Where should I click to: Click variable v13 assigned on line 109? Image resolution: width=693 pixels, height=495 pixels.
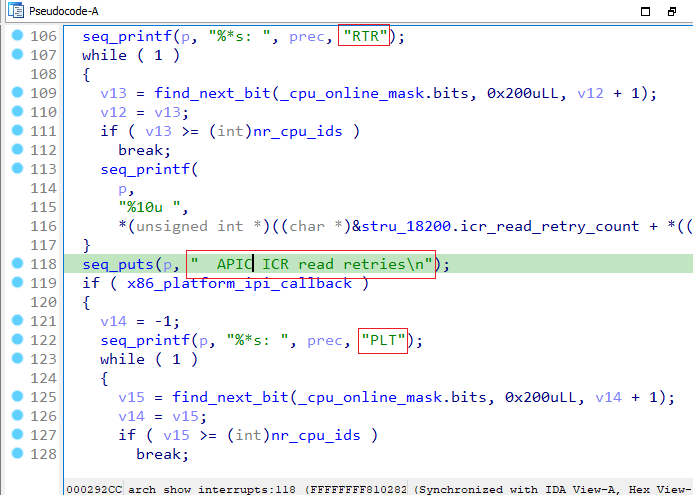(114, 93)
